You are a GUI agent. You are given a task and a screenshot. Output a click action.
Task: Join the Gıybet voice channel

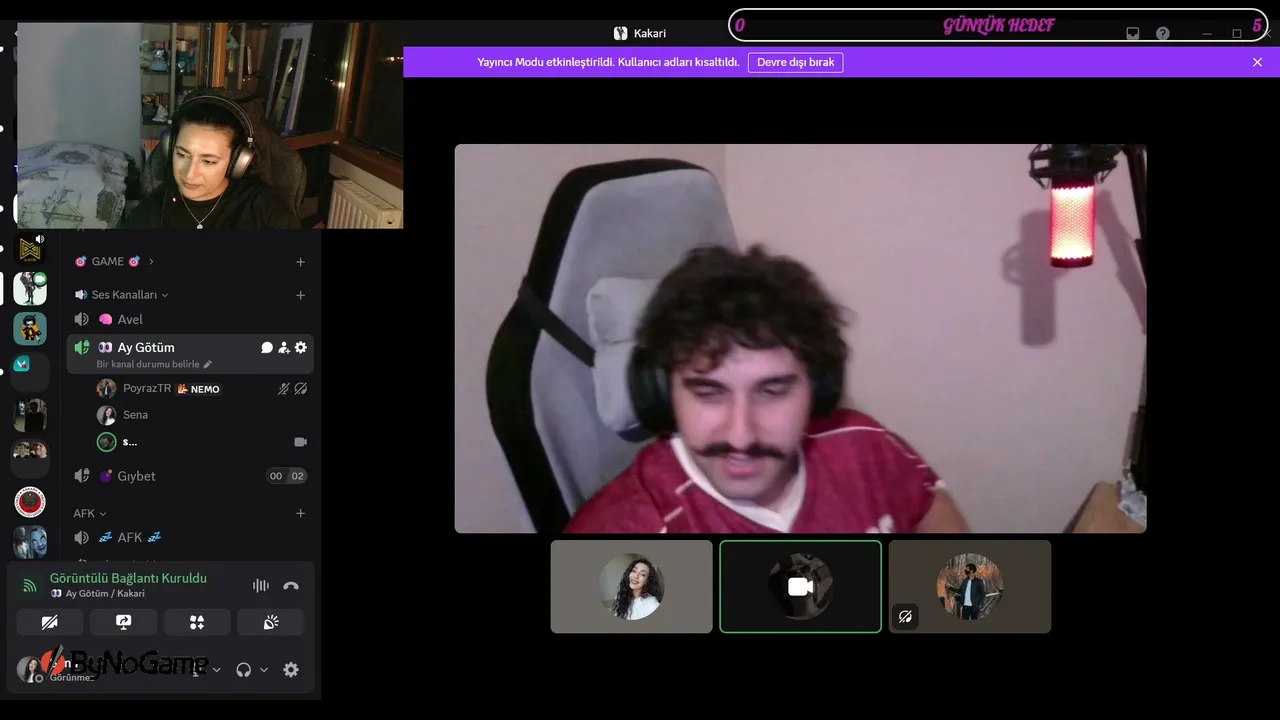coord(190,476)
